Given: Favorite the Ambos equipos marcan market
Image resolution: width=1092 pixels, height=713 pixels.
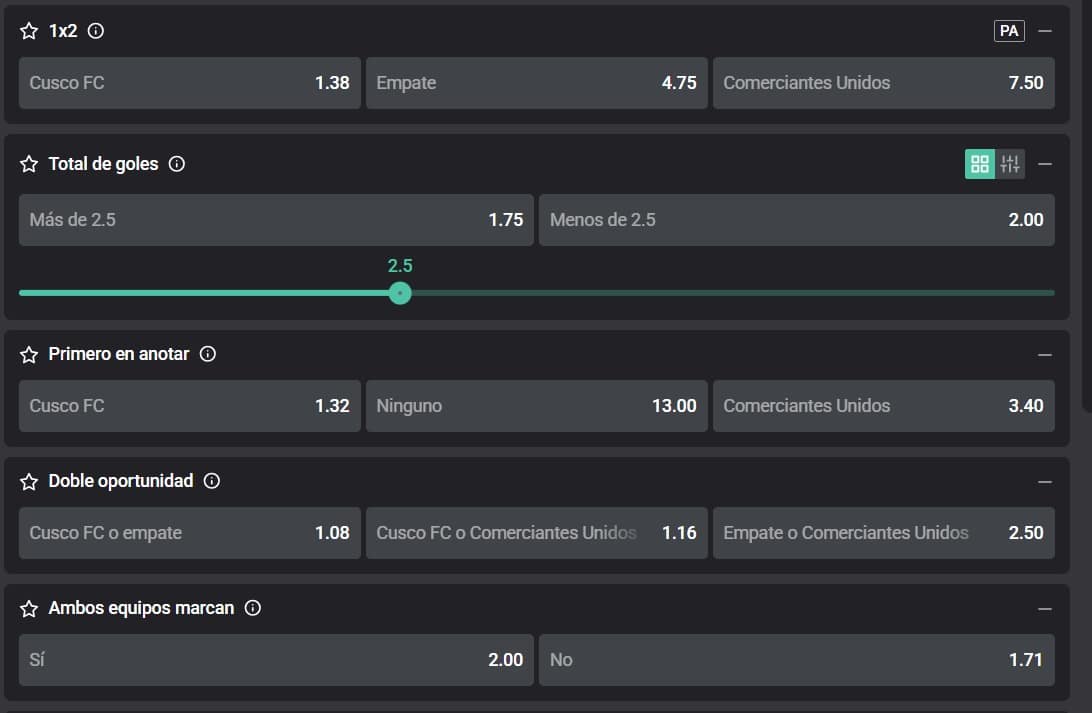Looking at the screenshot, I should point(29,608).
